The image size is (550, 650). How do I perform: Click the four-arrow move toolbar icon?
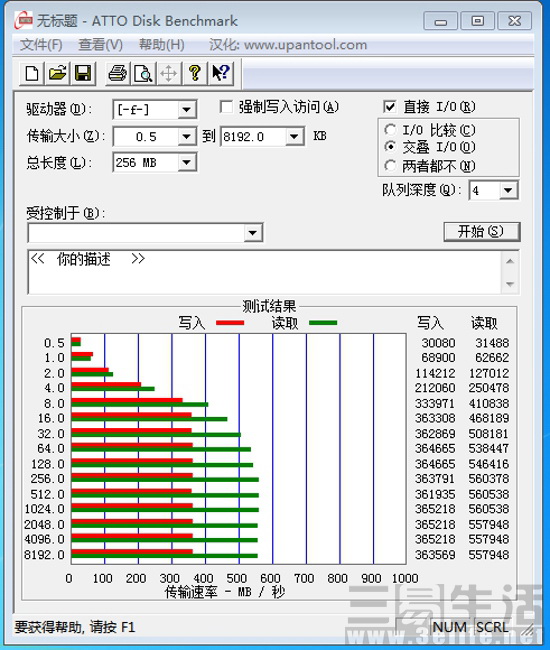(169, 74)
